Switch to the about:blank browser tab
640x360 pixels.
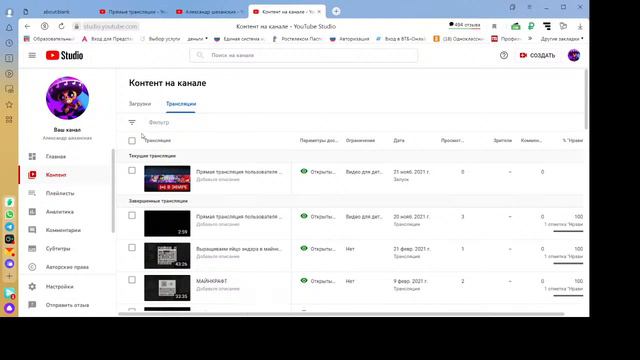tap(56, 12)
